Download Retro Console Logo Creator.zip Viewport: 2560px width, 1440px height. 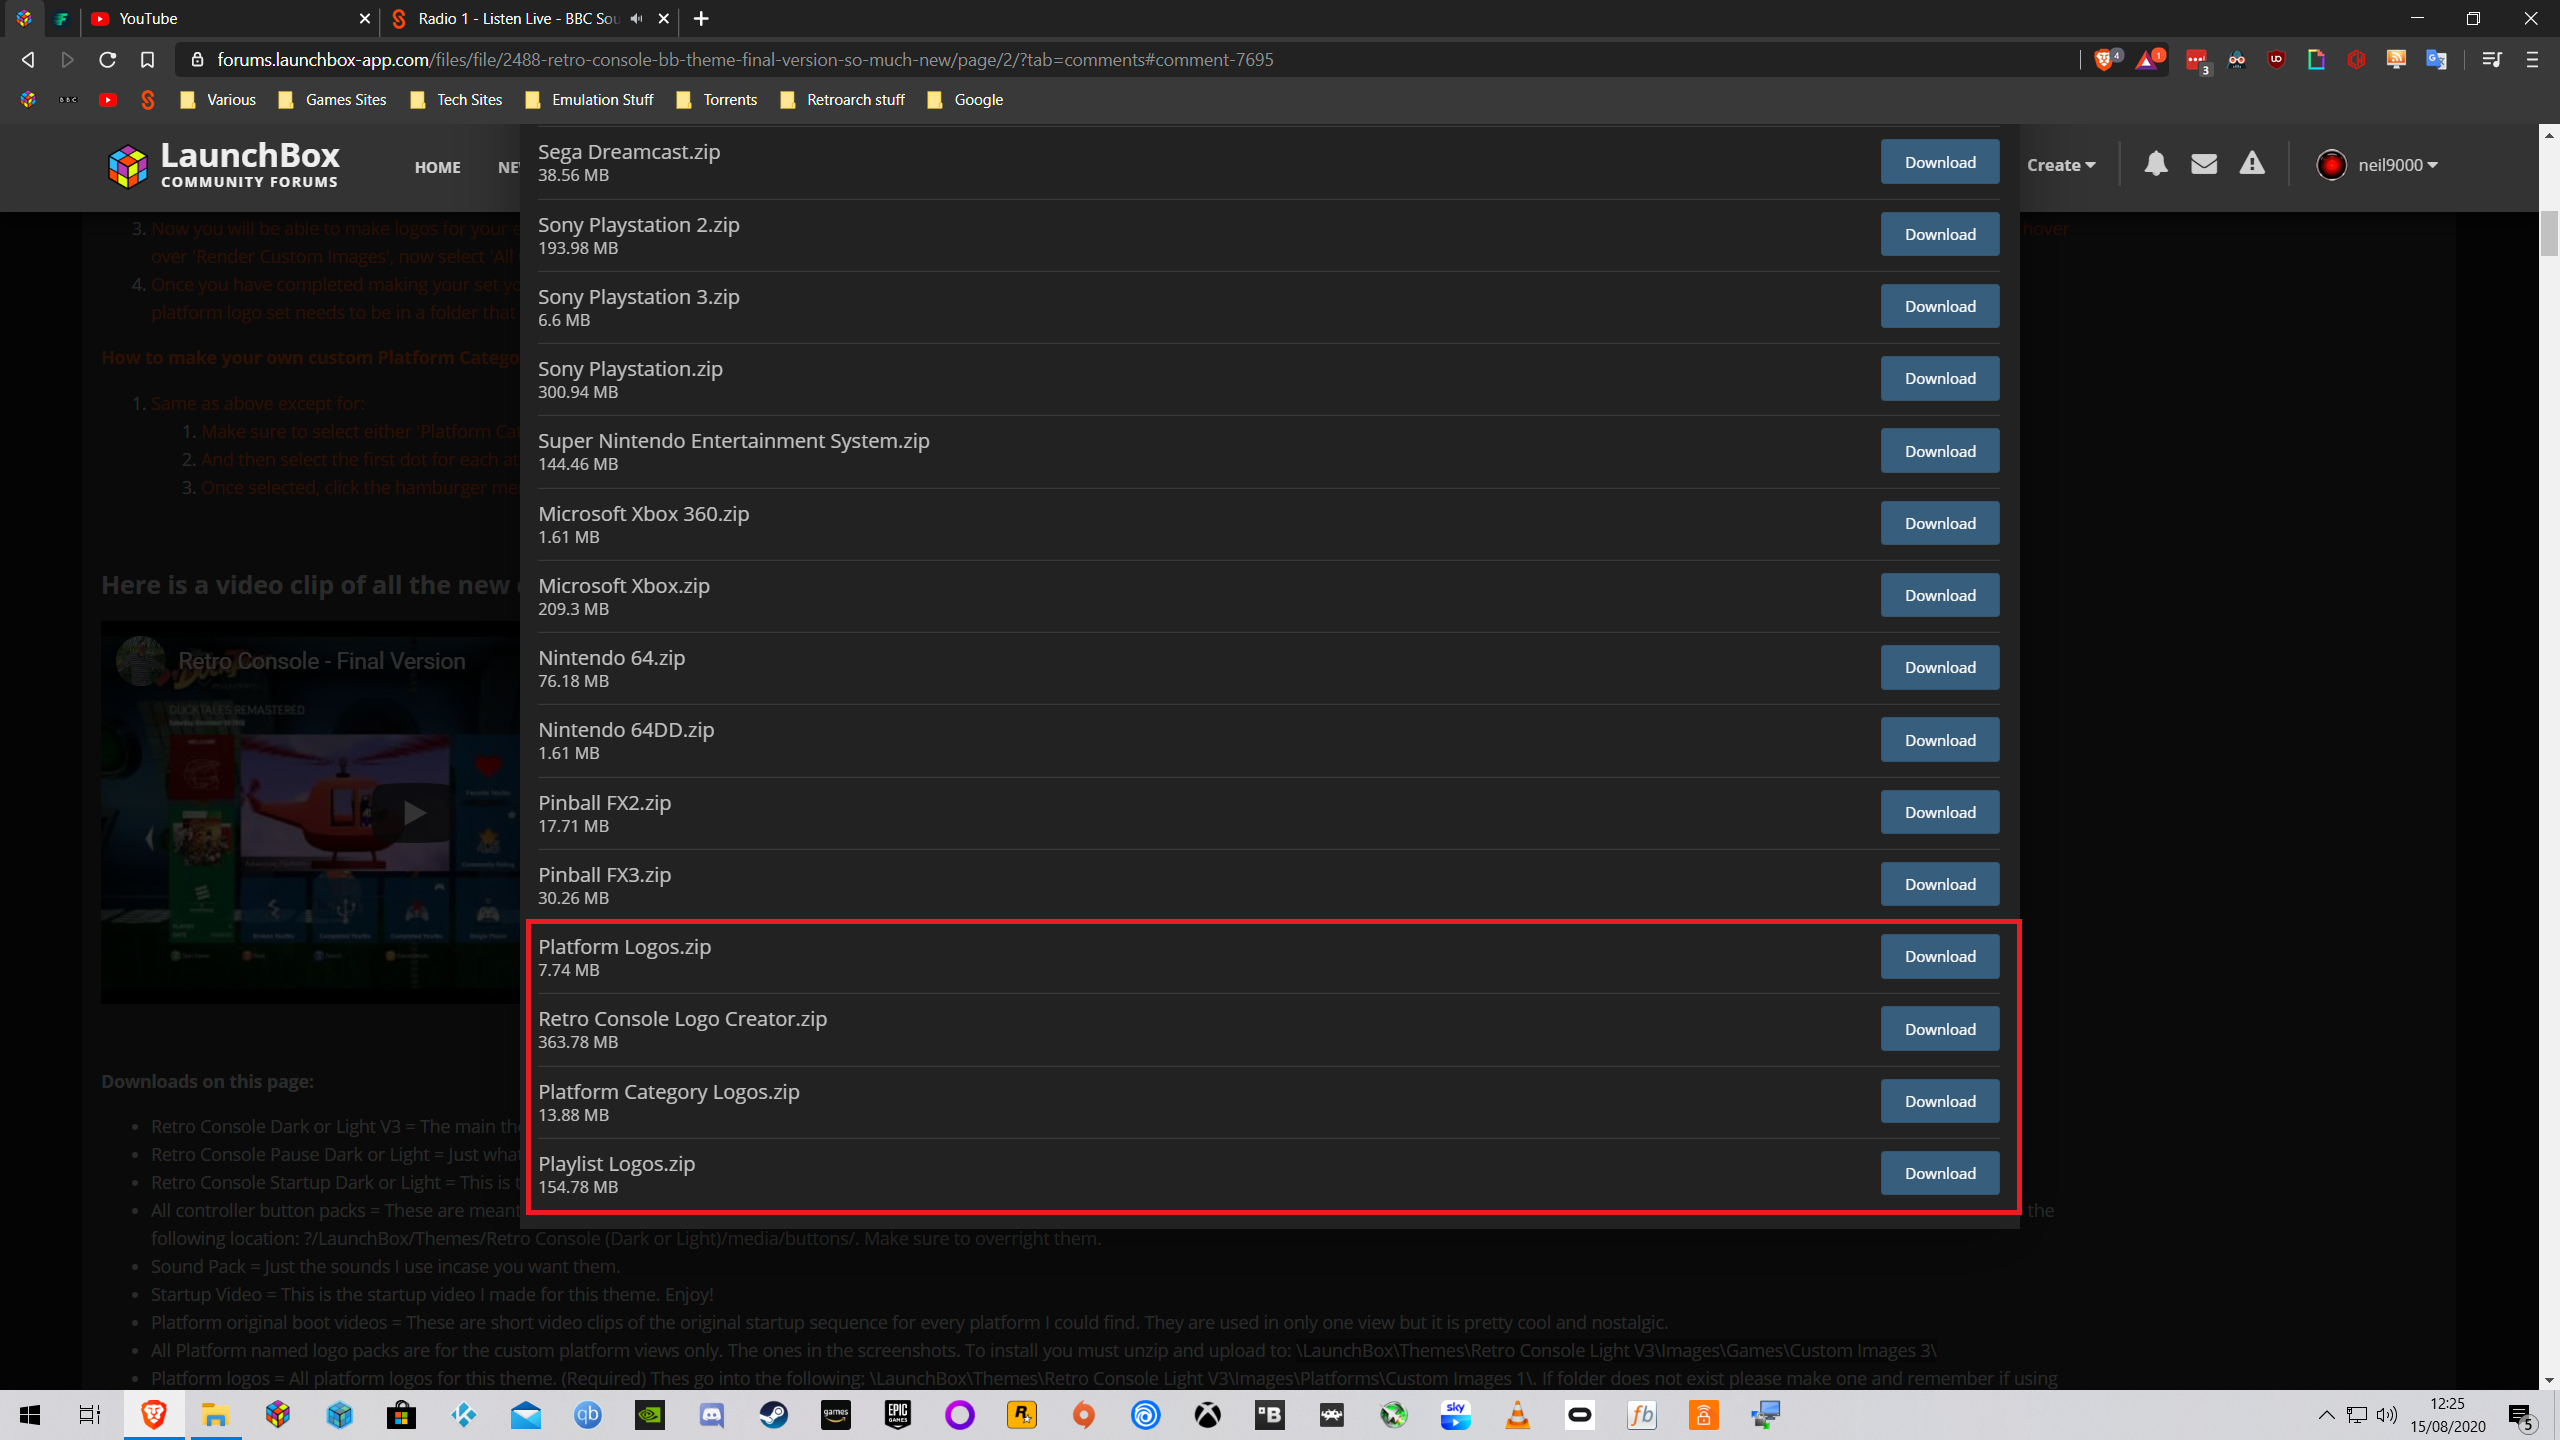coord(1940,1029)
